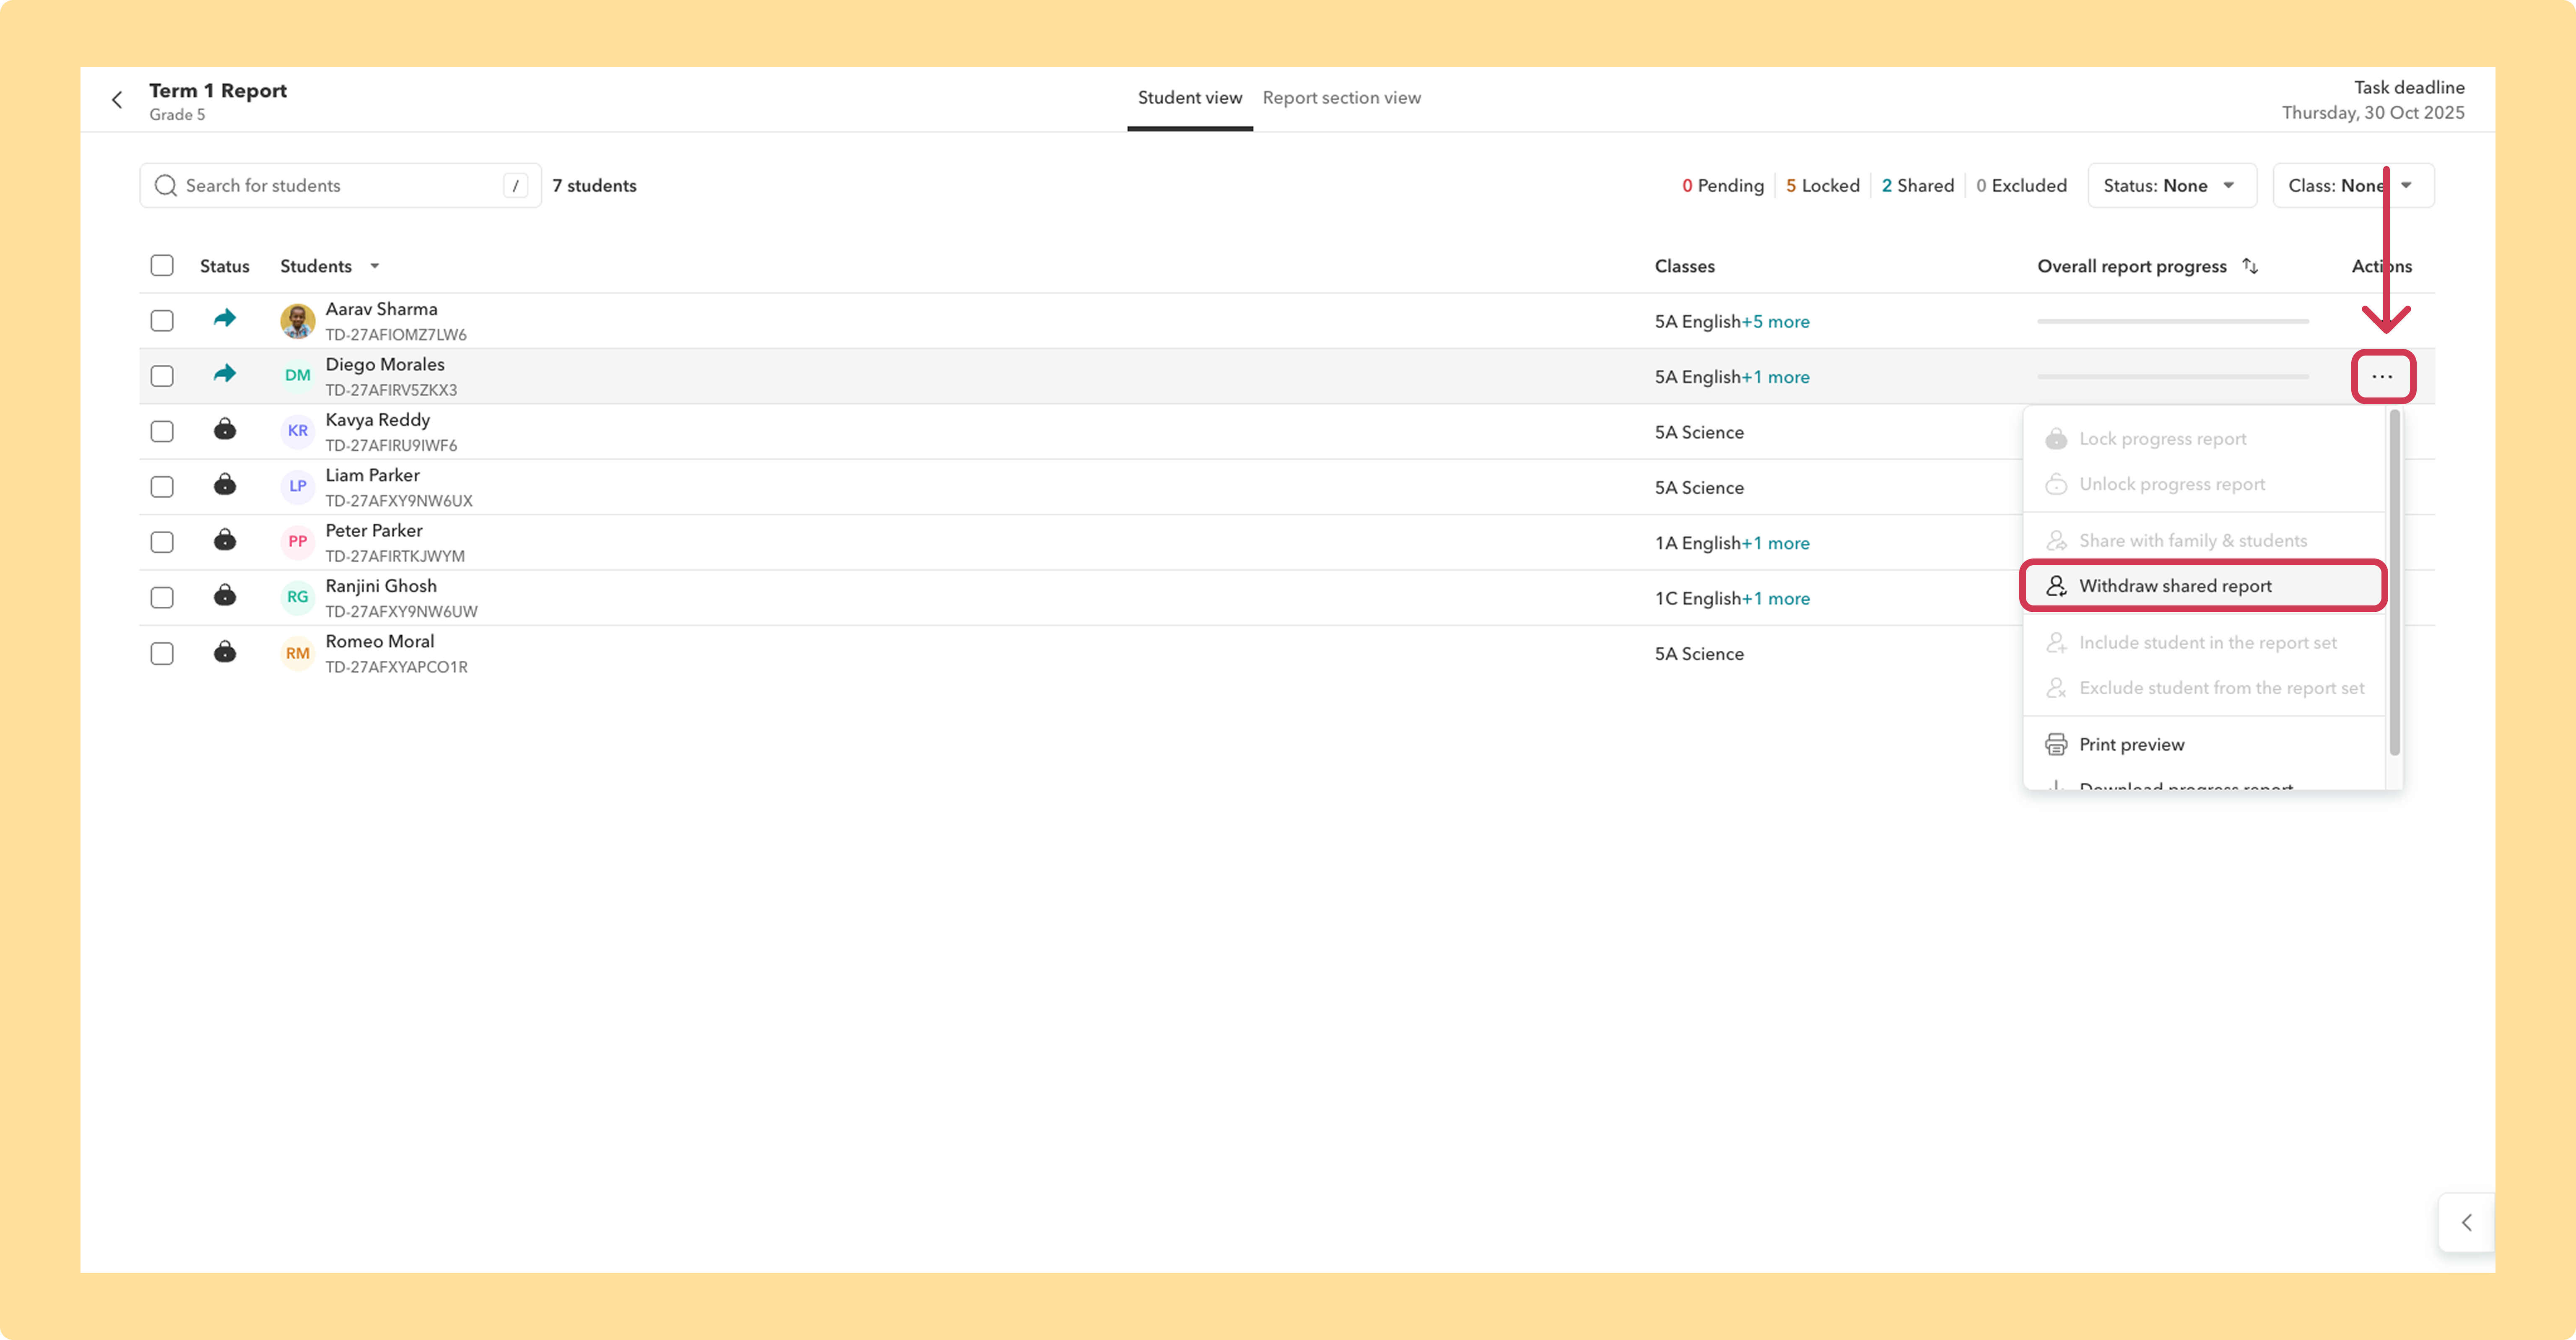The height and width of the screenshot is (1340, 2576).
Task: Mark the checkbox for Romeo Moral
Action: pyautogui.click(x=162, y=653)
